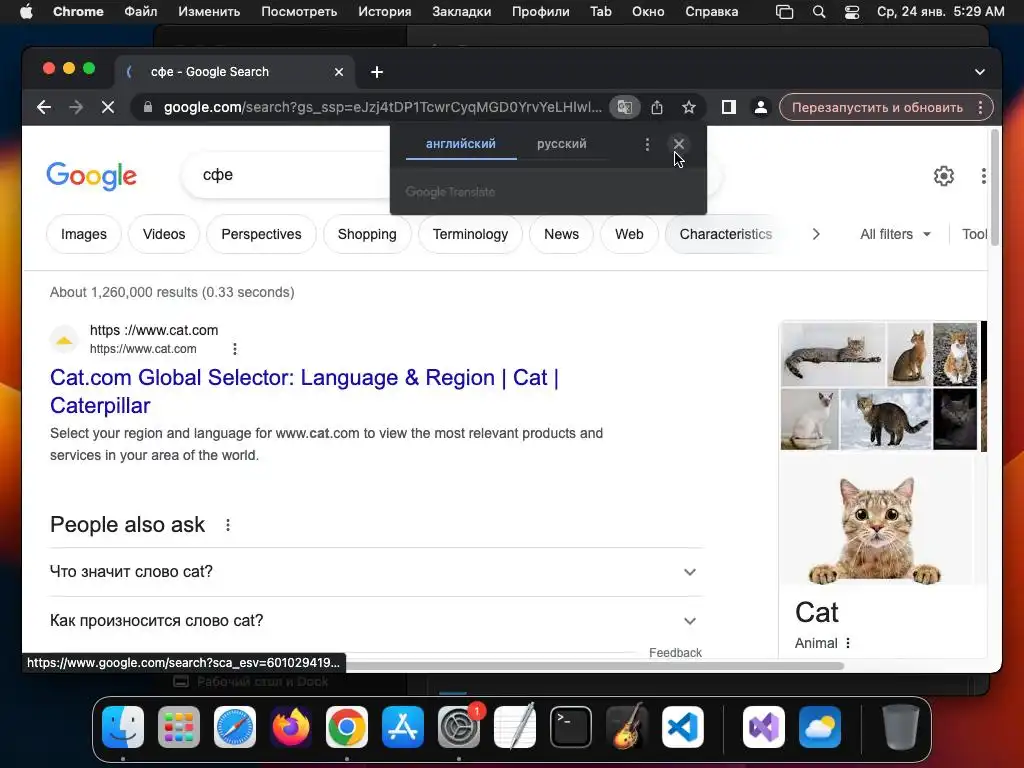This screenshot has height=768, width=1024.
Task: Expand 'Как произносится слово cat?' question
Action: (376, 620)
